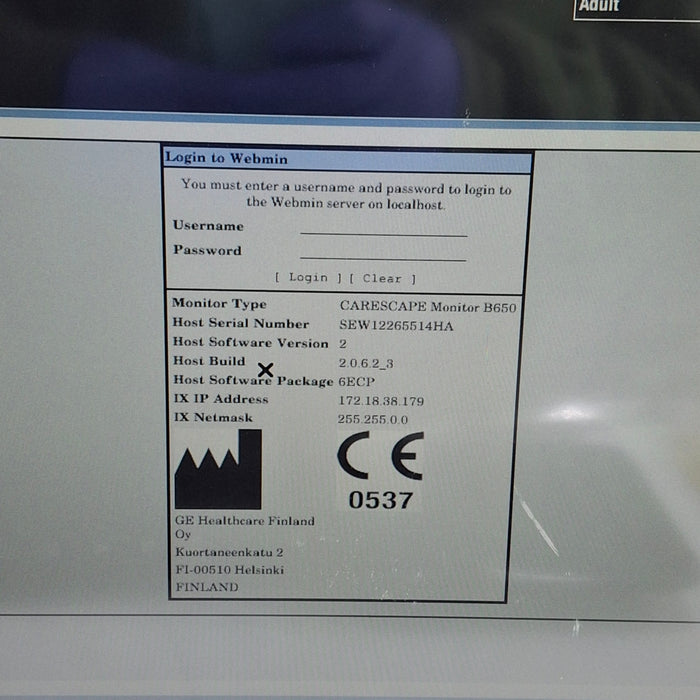Click the Login button
Screen dimensions: 700x700
click(x=308, y=277)
